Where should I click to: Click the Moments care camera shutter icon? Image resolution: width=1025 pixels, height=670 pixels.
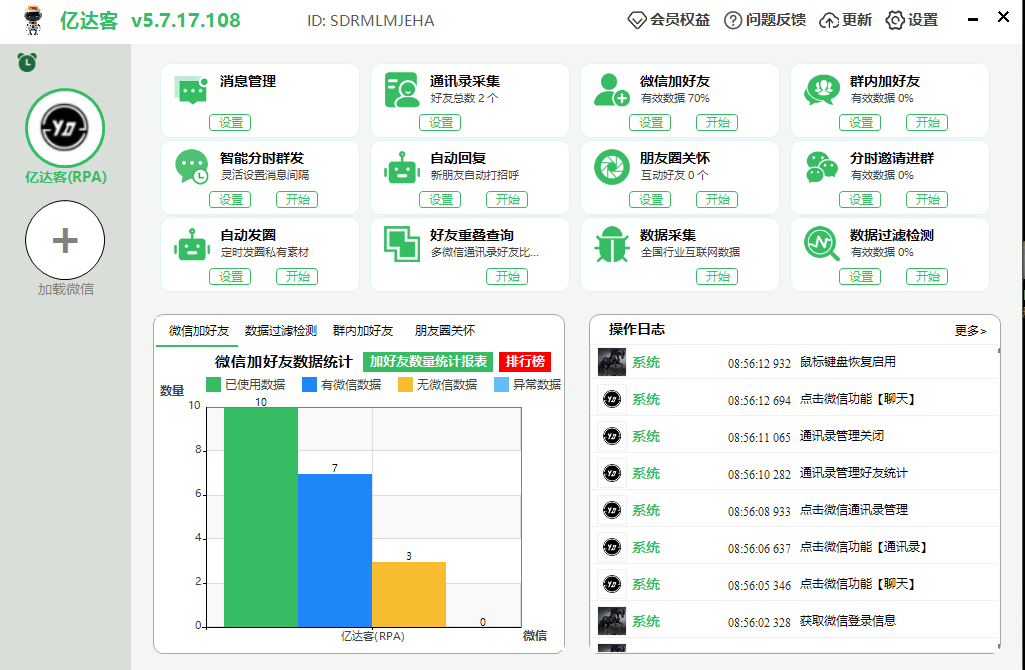pos(611,167)
